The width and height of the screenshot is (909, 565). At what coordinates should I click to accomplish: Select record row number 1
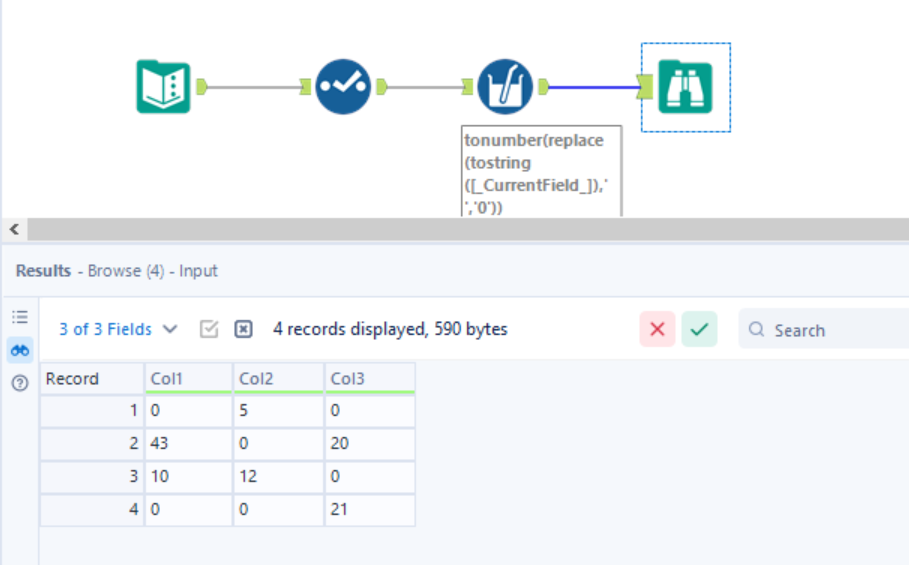pyautogui.click(x=92, y=411)
